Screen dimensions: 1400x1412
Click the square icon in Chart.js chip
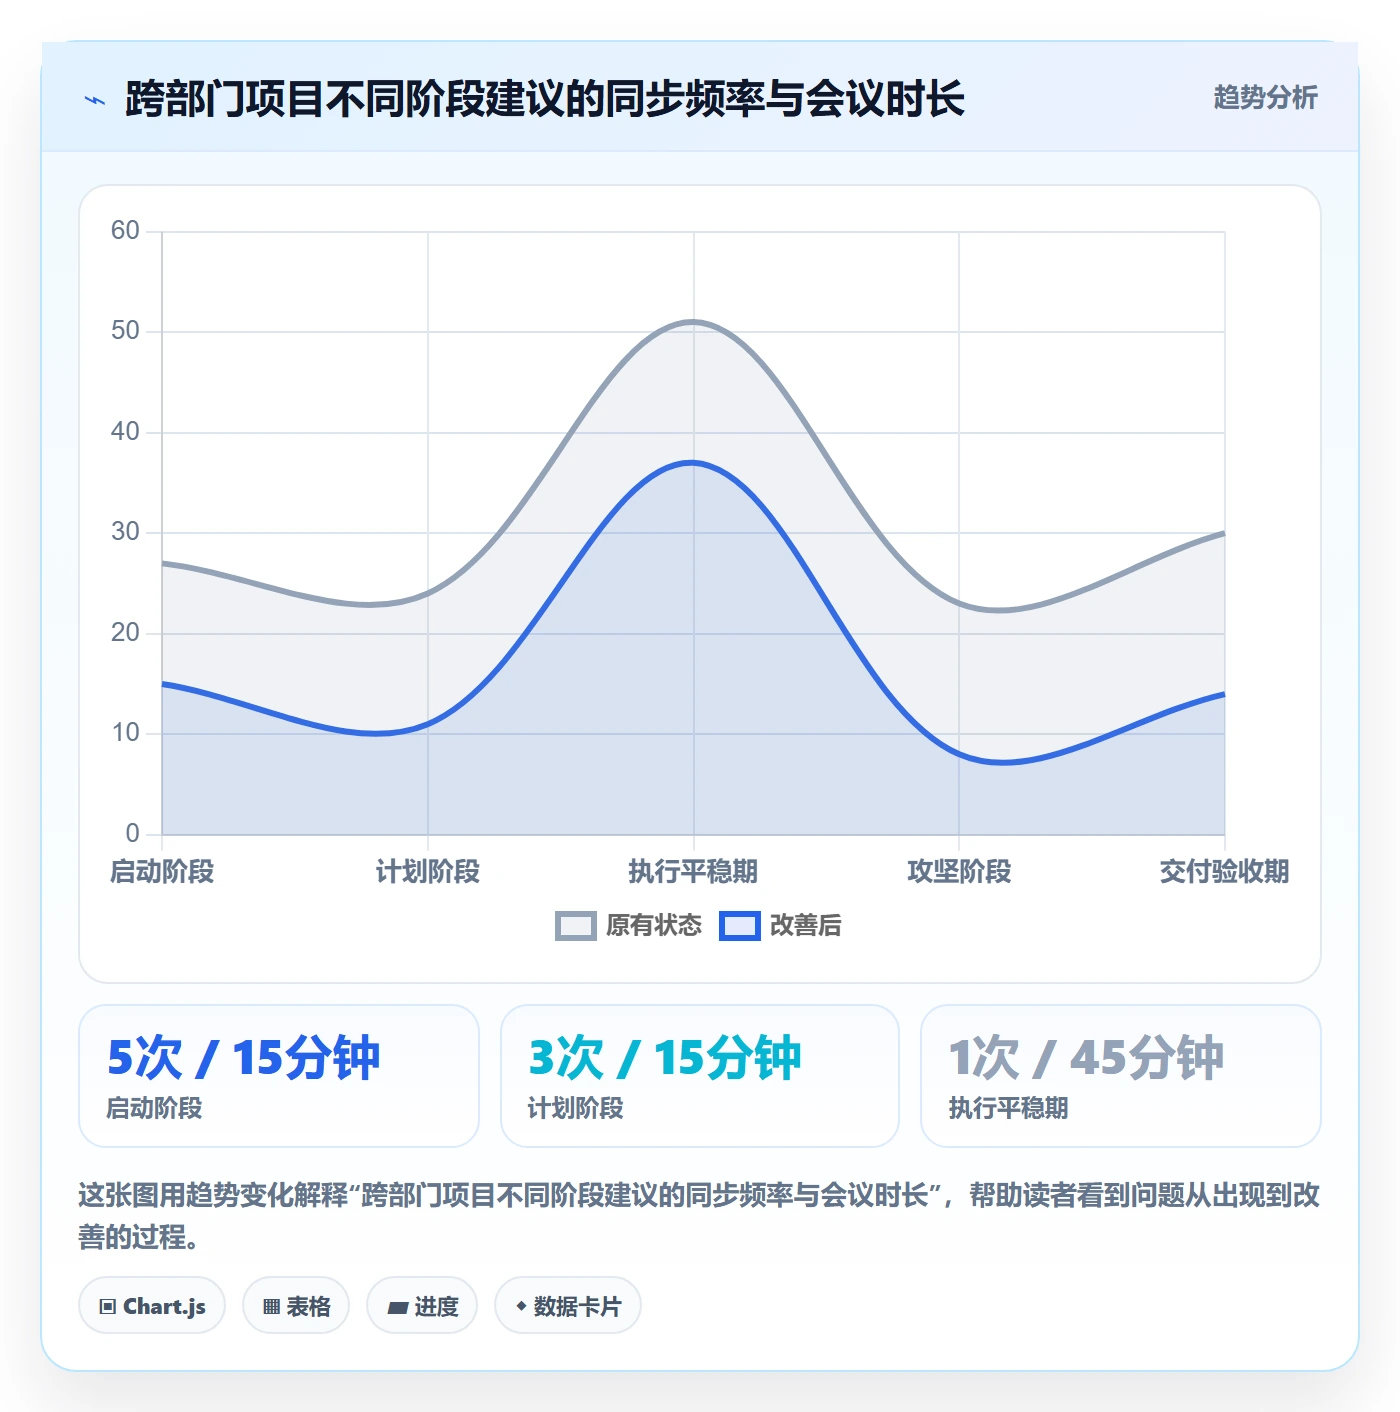(x=108, y=1307)
